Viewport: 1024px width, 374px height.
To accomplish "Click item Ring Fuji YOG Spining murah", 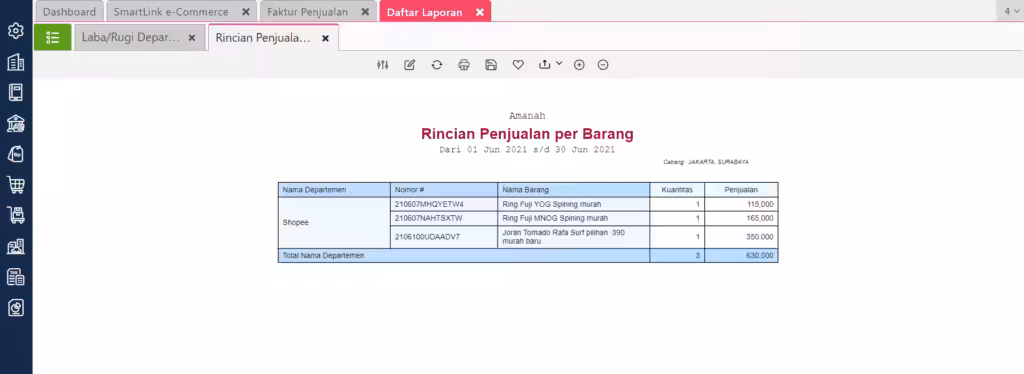I will click(x=552, y=204).
